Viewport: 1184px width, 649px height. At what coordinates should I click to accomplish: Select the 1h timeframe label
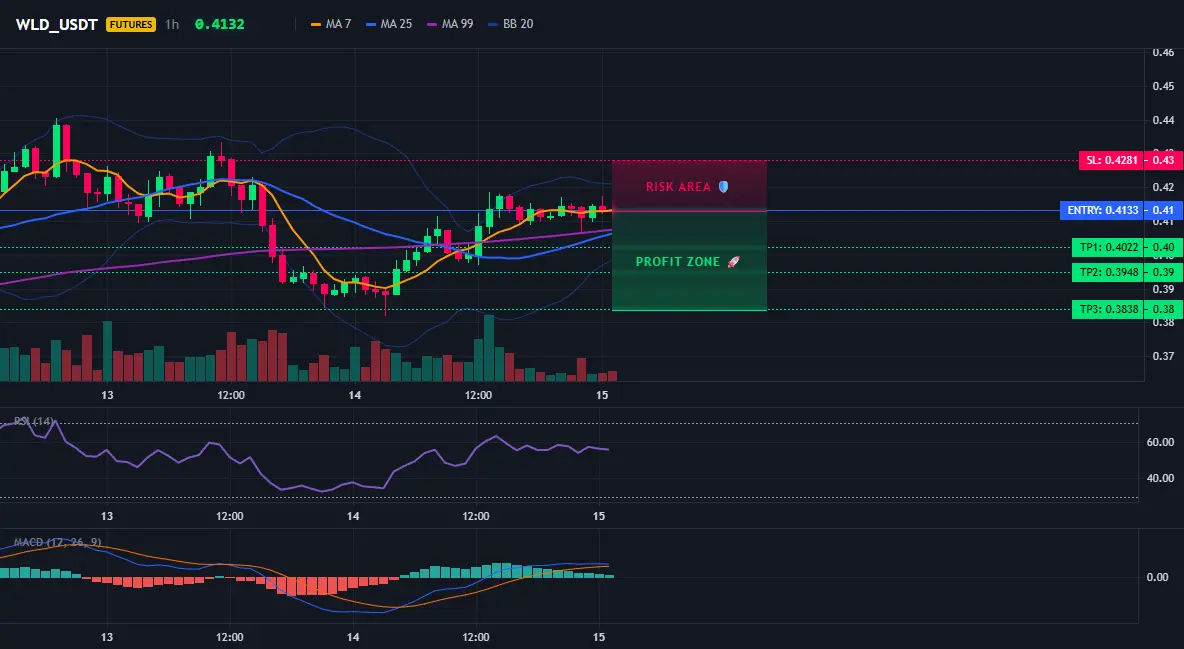coord(172,24)
